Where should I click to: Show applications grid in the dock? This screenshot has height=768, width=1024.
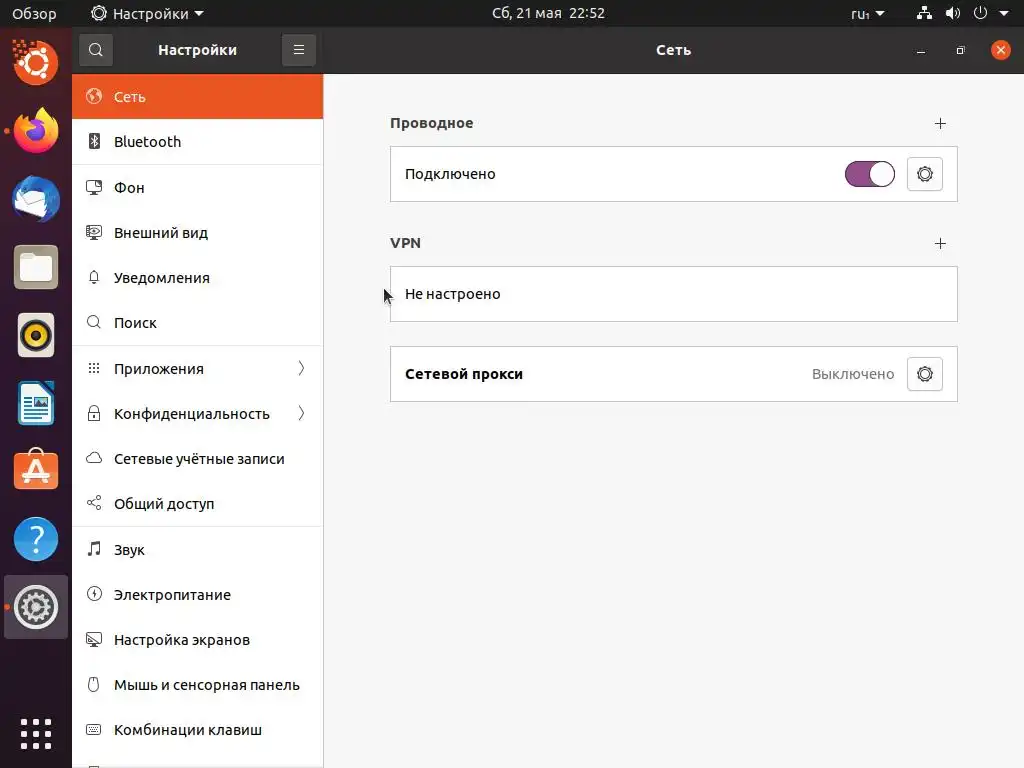point(36,733)
